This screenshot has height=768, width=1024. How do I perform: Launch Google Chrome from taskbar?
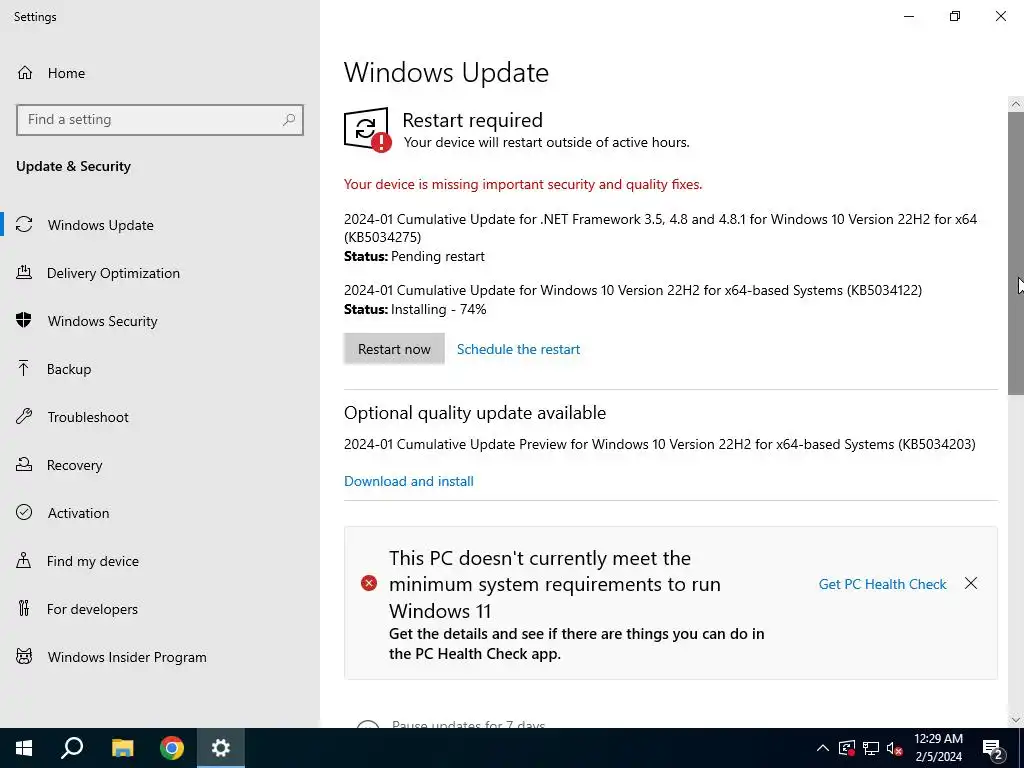click(172, 748)
